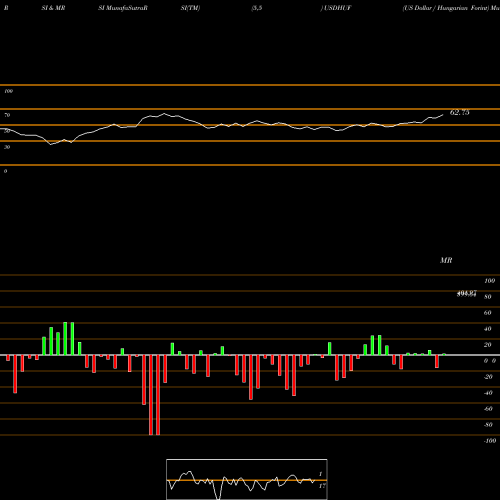Click the 40 label on the MR axis

click(x=488, y=329)
